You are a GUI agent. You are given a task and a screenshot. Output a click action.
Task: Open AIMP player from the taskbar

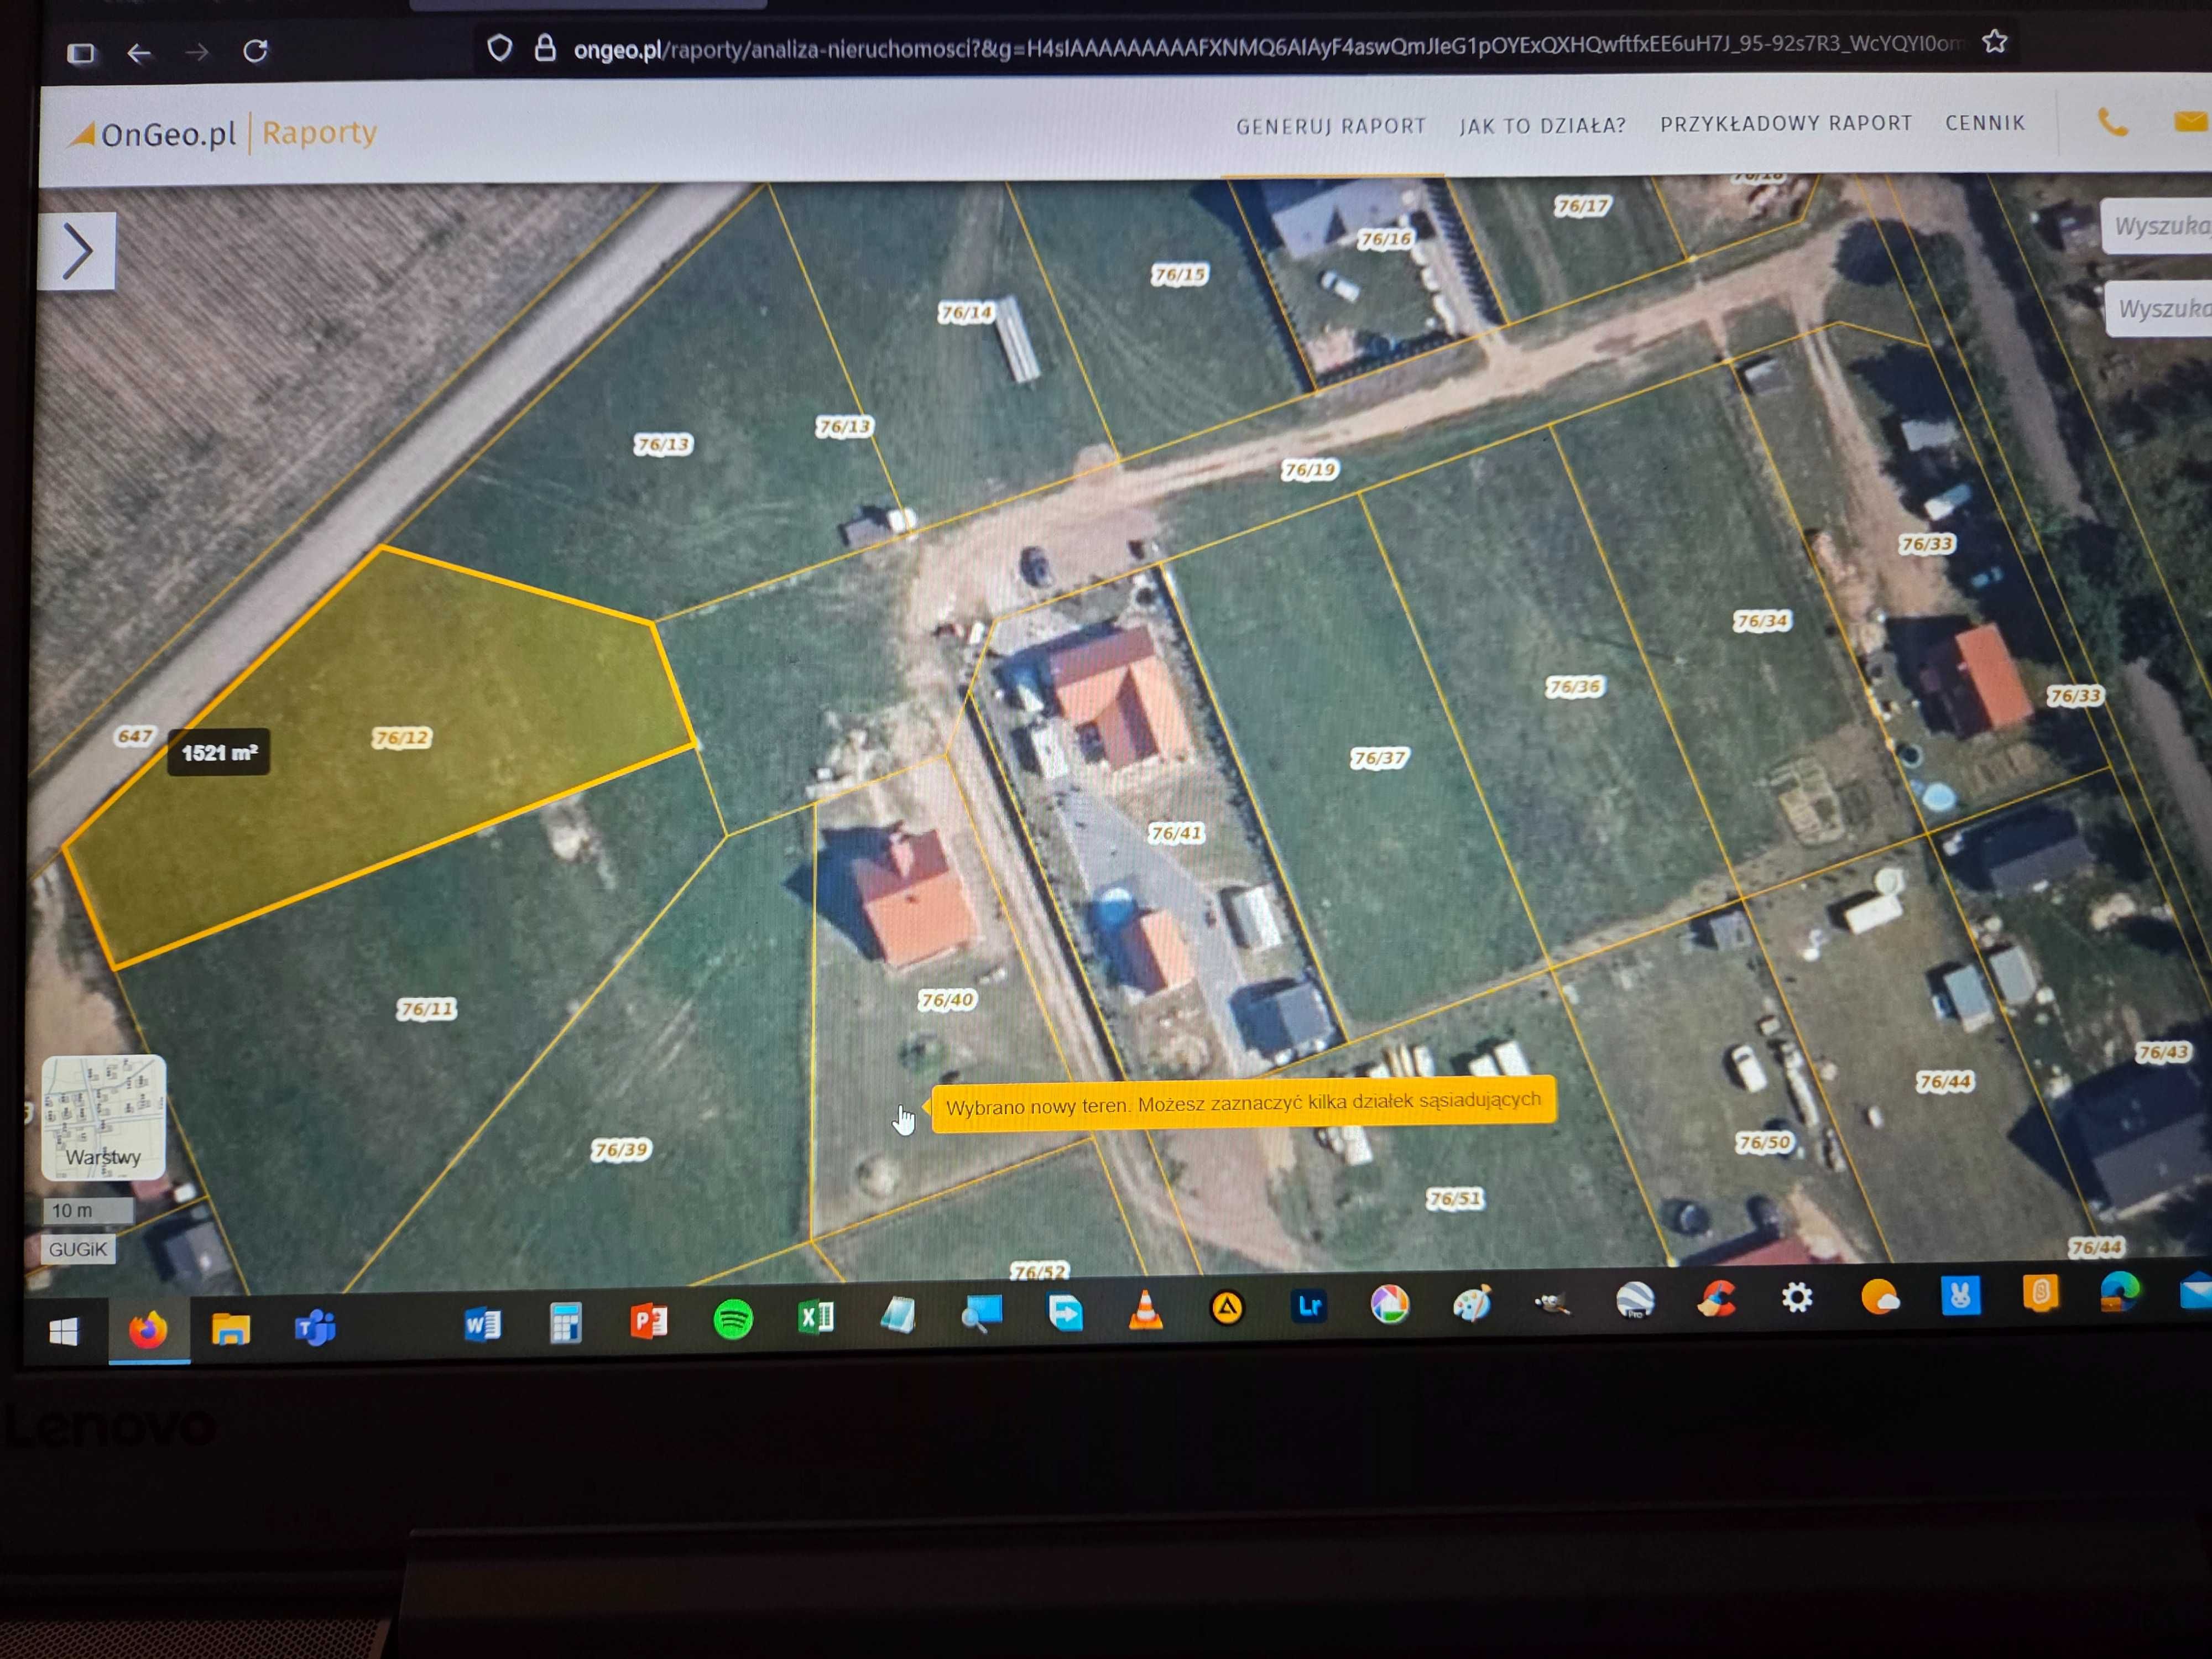1227,1308
